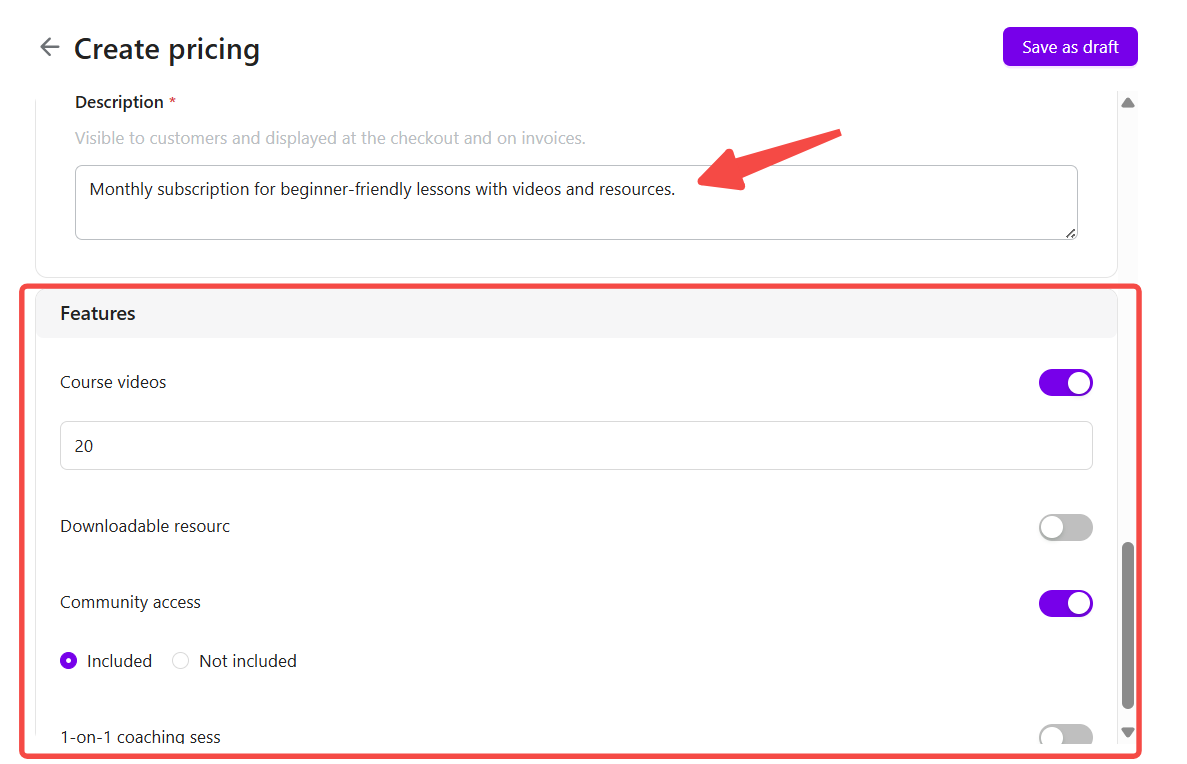This screenshot has width=1187, height=764.
Task: Click the Description box resize handle
Action: point(1070,233)
